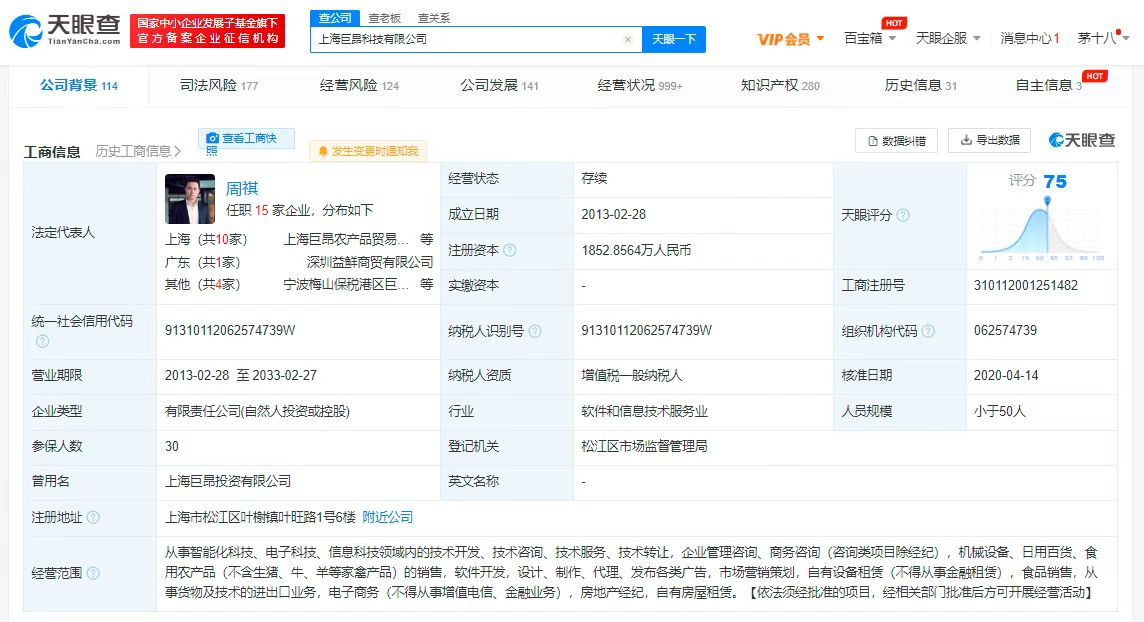Click the 营业期限 date range value
The width and height of the screenshot is (1144, 622).
pyautogui.click(x=241, y=375)
